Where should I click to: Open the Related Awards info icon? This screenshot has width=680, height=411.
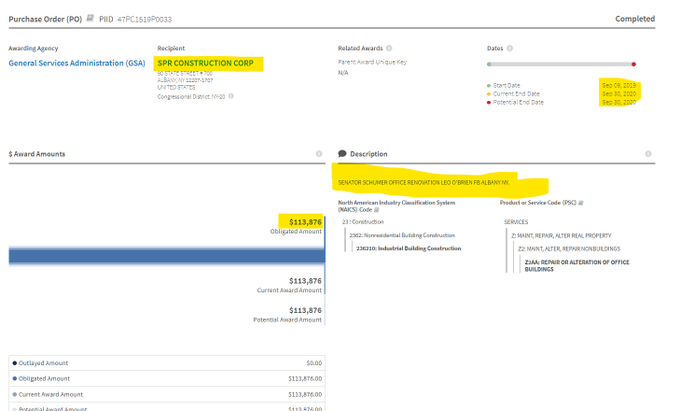point(389,48)
